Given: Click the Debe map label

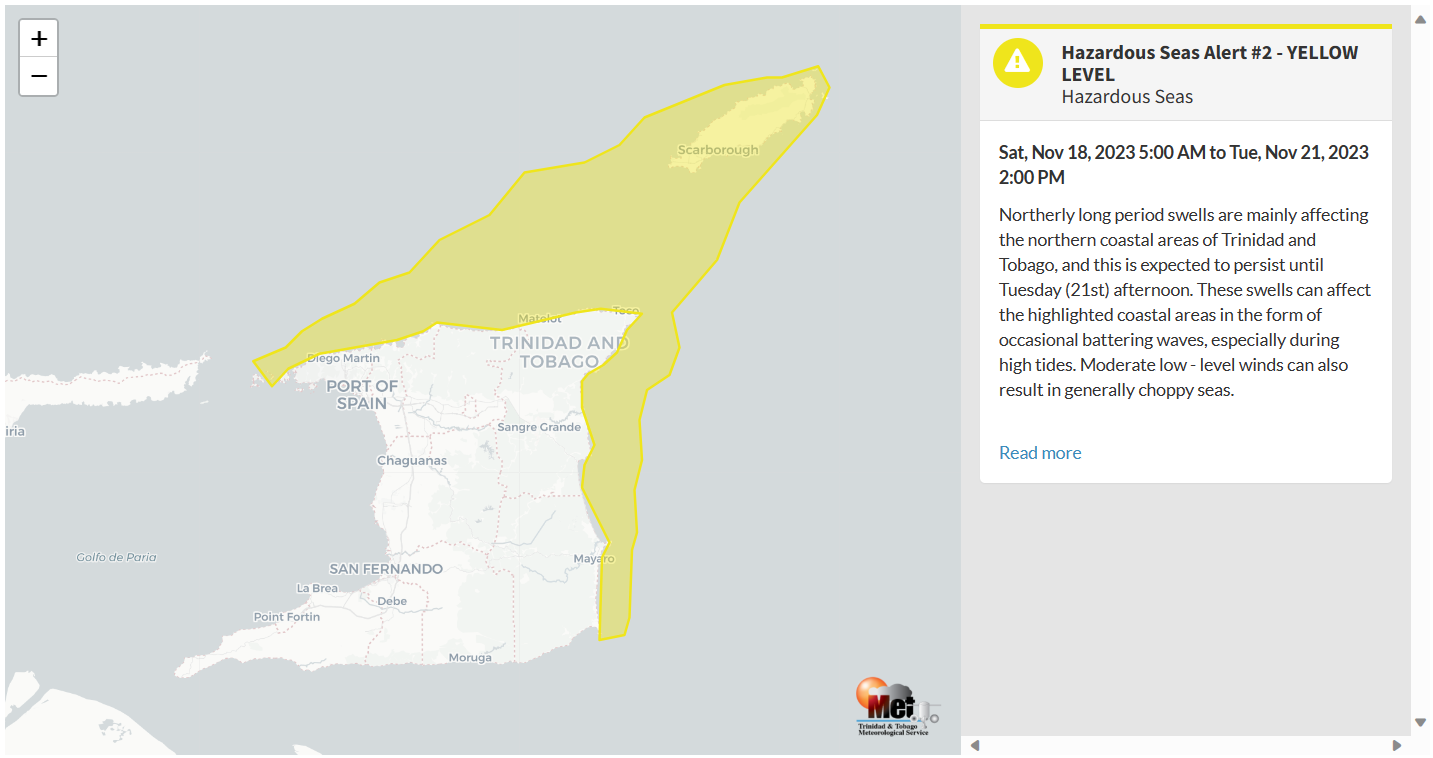Looking at the screenshot, I should [392, 601].
